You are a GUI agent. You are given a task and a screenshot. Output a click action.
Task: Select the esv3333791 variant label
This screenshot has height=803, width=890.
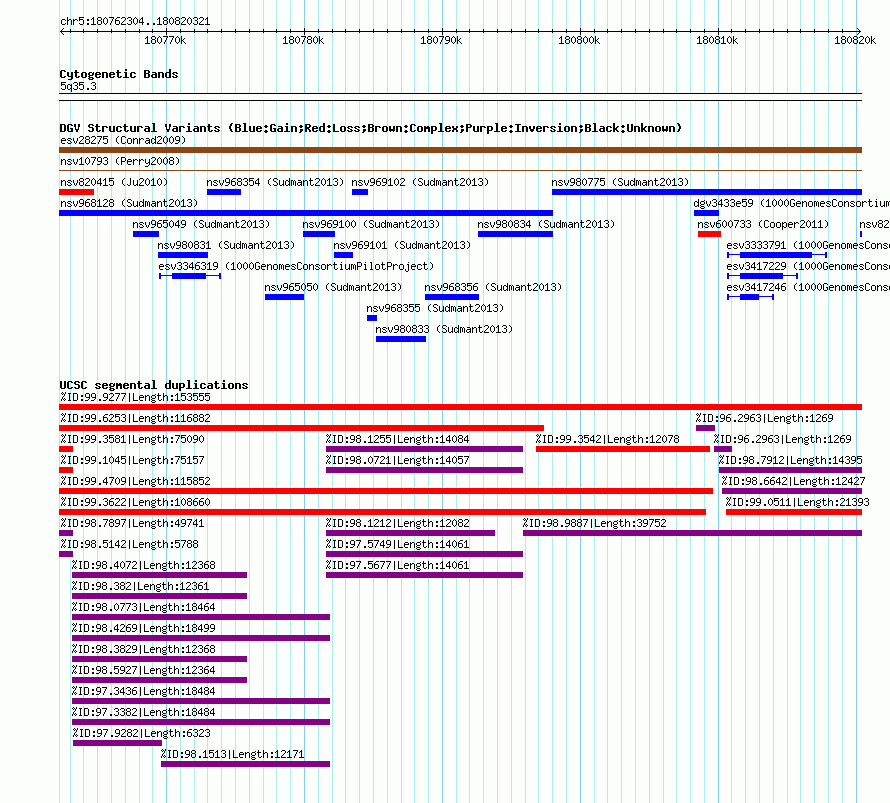tap(808, 245)
